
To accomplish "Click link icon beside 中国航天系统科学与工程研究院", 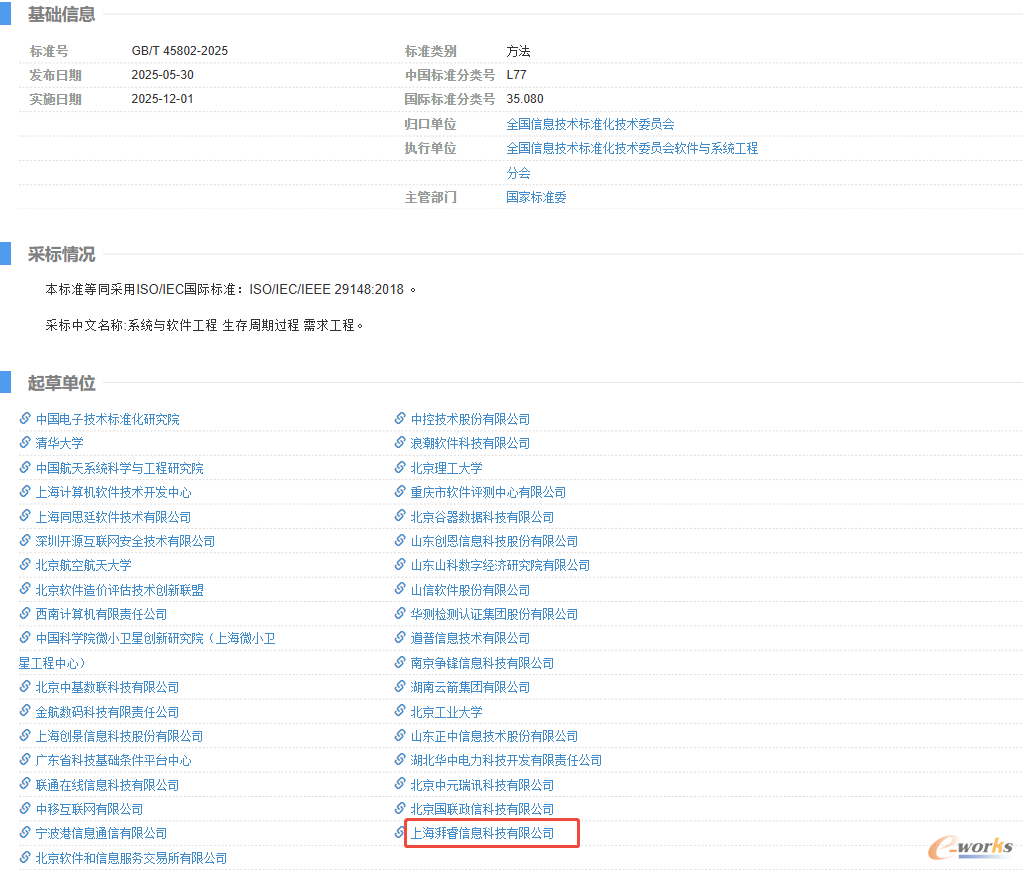I will [x=25, y=467].
